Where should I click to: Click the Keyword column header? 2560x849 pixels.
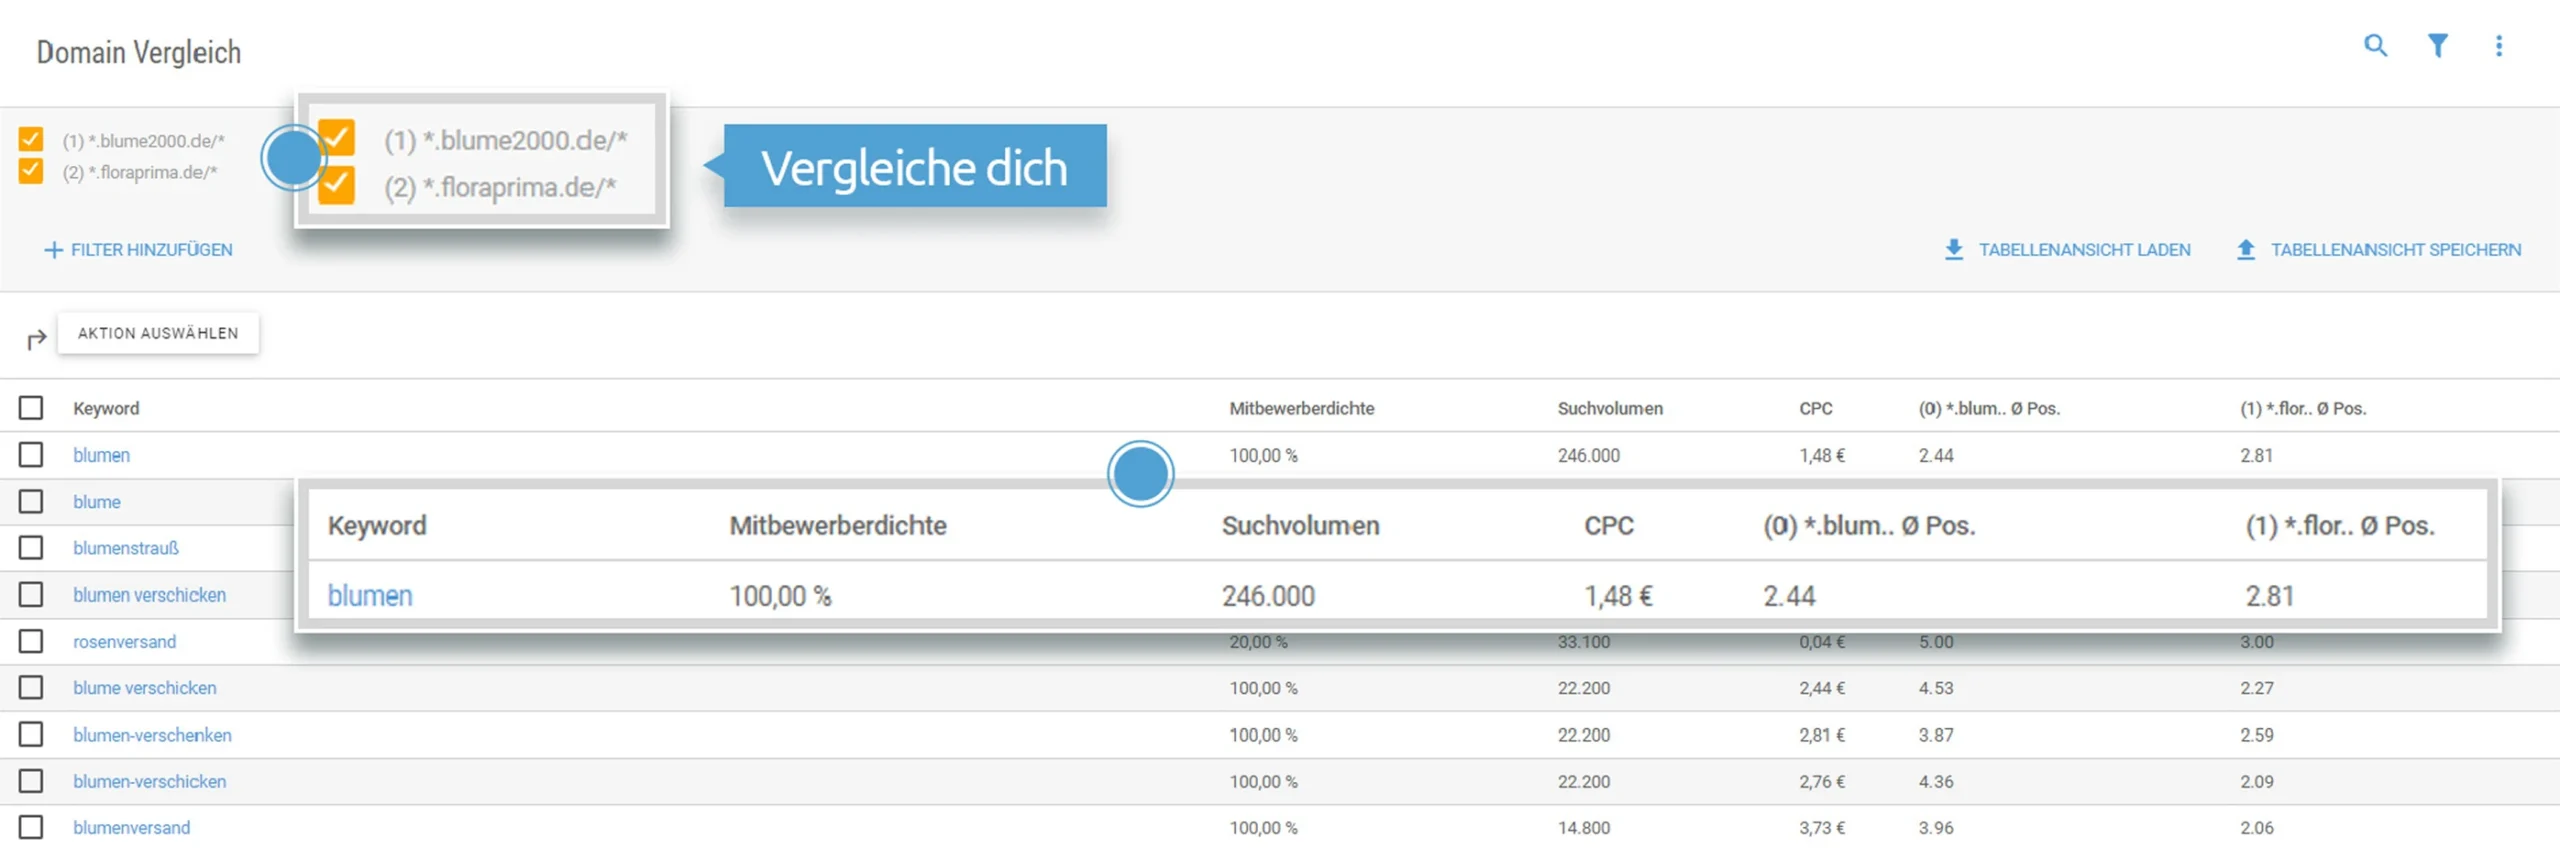pyautogui.click(x=106, y=408)
